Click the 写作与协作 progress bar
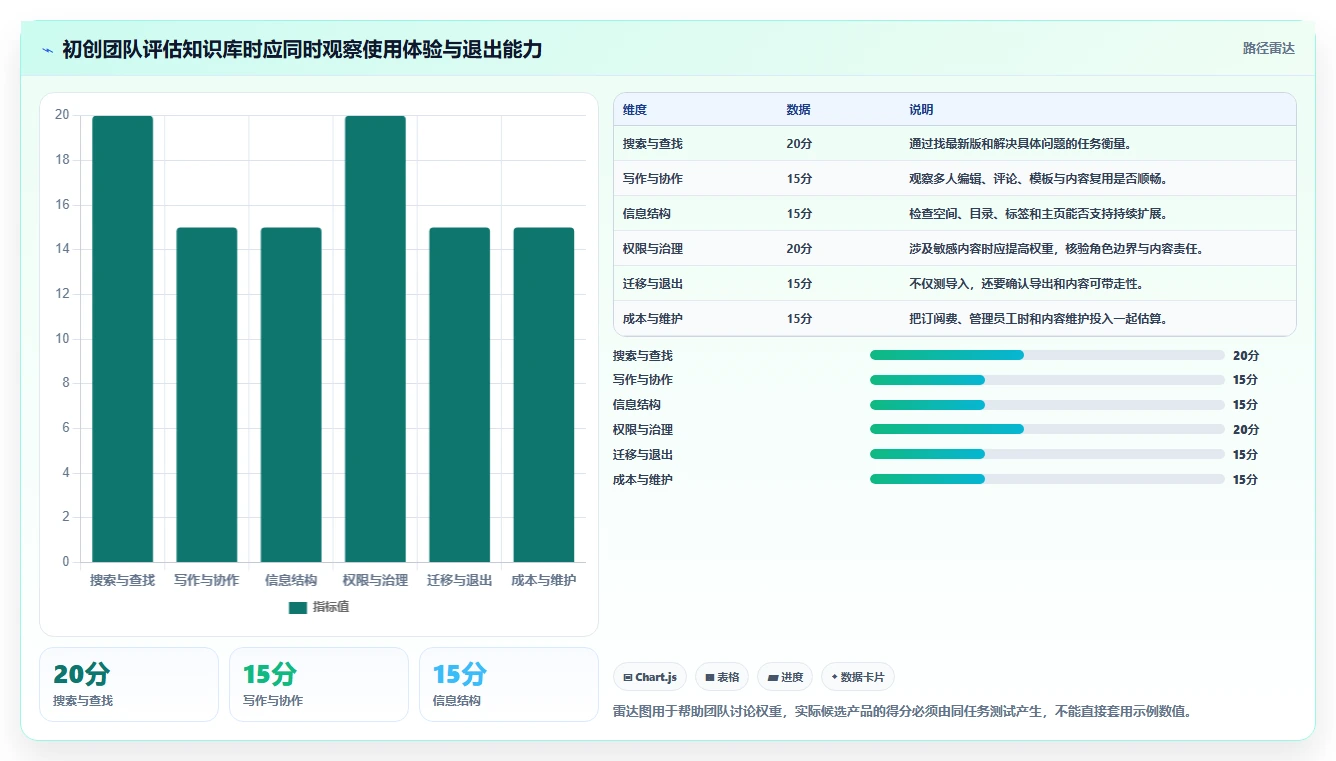This screenshot has width=1336, height=761. click(x=1047, y=380)
